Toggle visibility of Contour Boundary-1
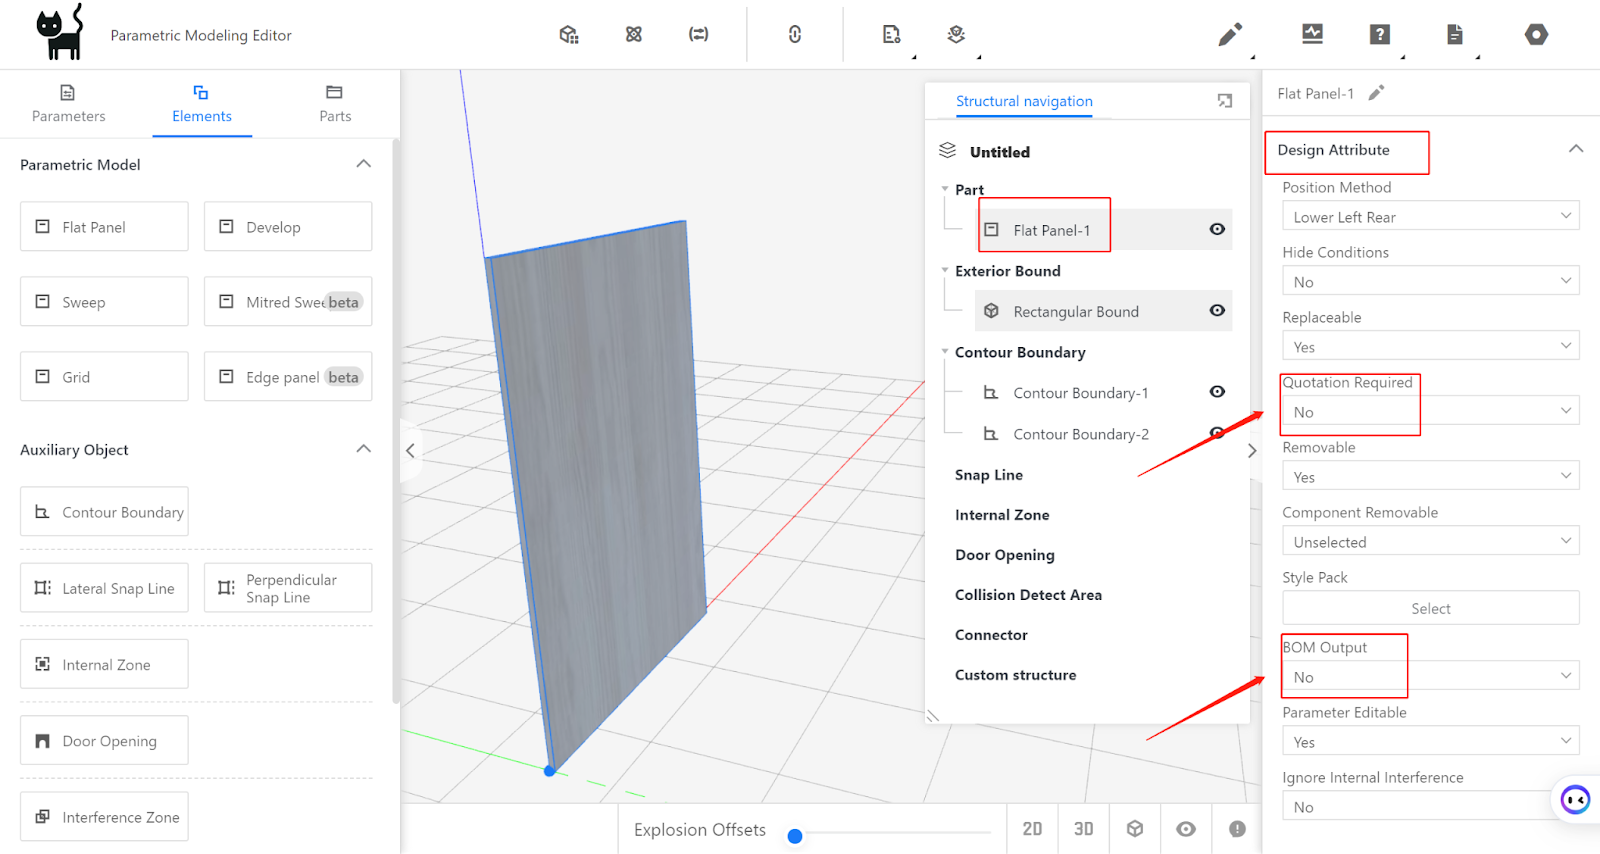This screenshot has height=854, width=1600. (x=1217, y=392)
